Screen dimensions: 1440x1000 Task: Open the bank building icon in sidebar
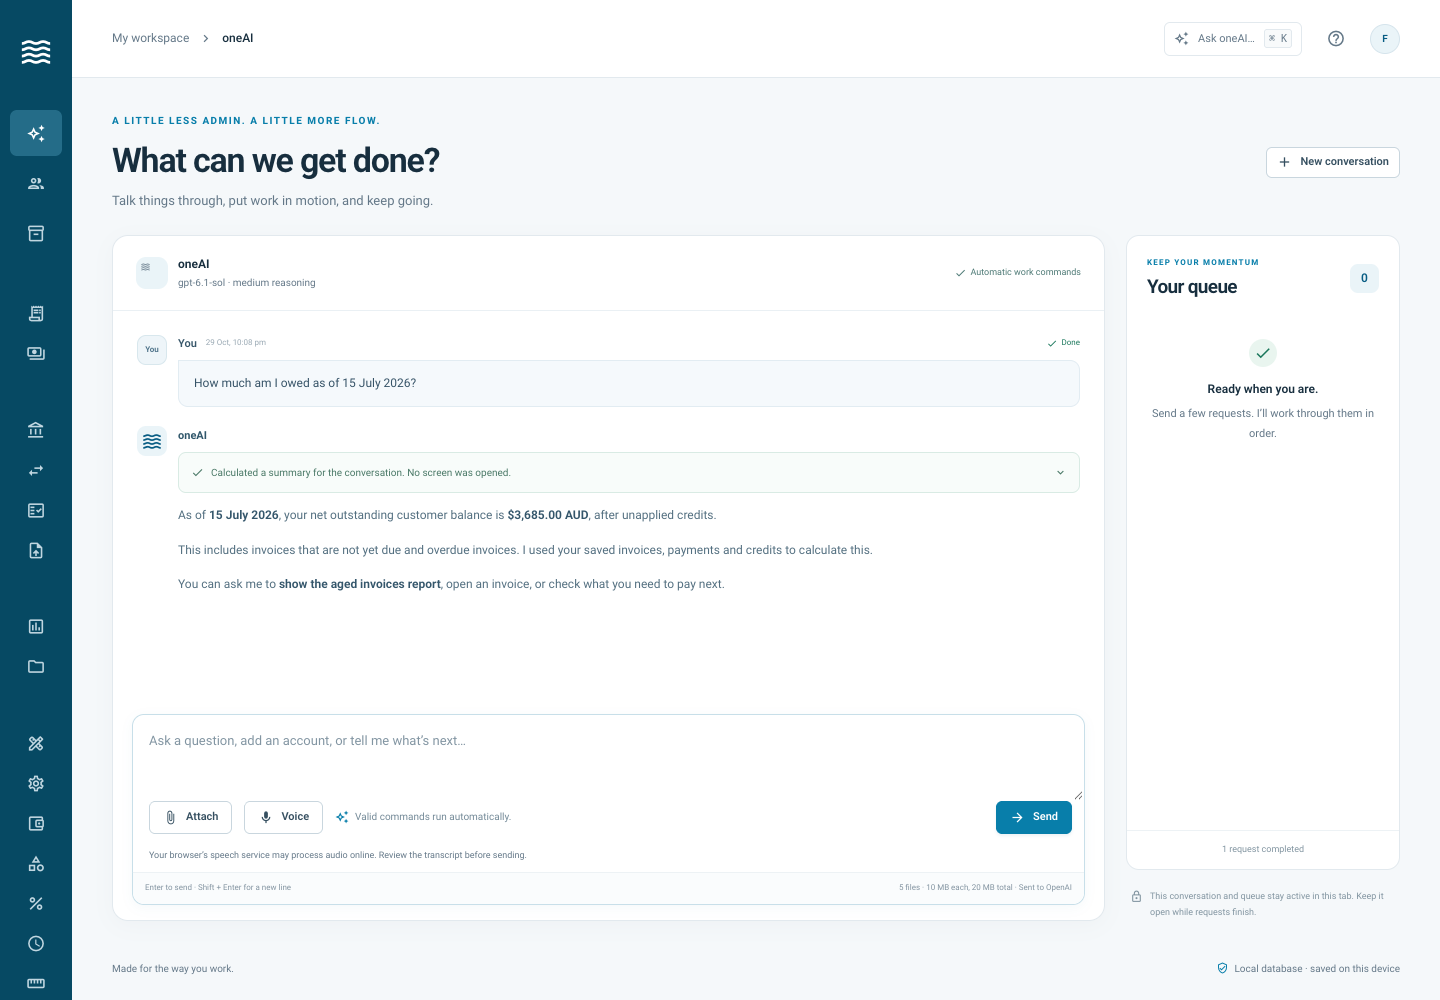(36, 430)
